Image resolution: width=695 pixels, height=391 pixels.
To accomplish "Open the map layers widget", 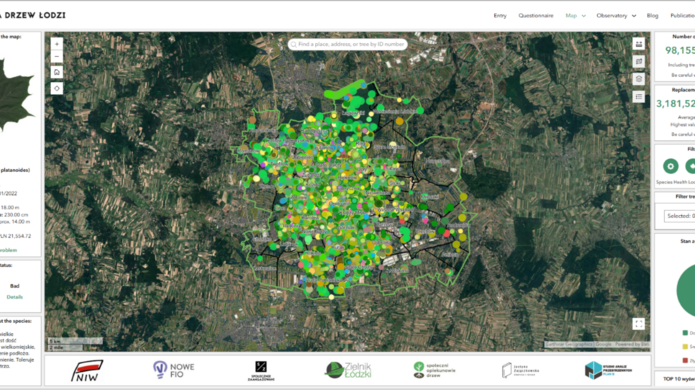I will pos(639,79).
